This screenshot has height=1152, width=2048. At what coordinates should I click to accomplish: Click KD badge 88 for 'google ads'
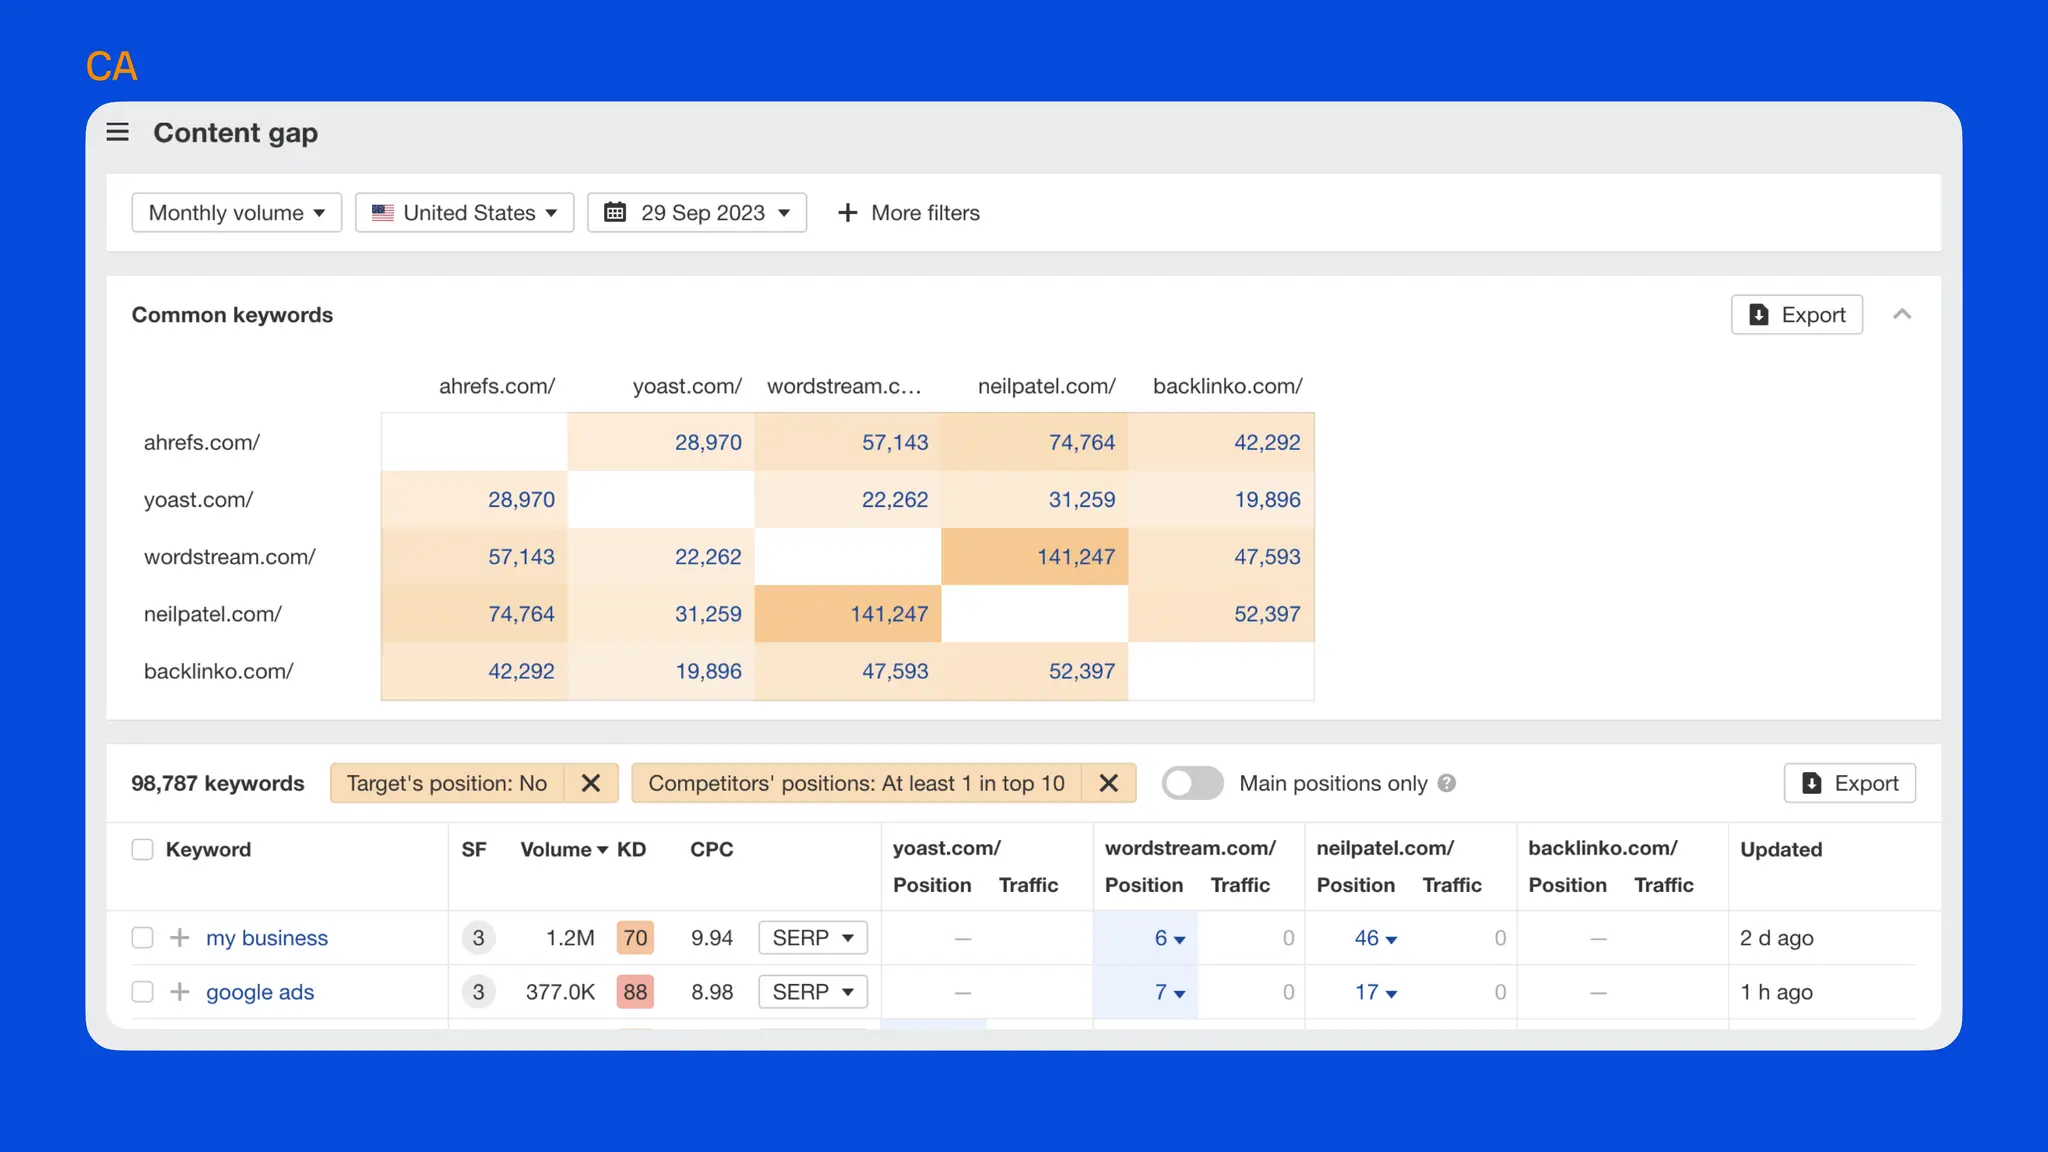point(635,992)
